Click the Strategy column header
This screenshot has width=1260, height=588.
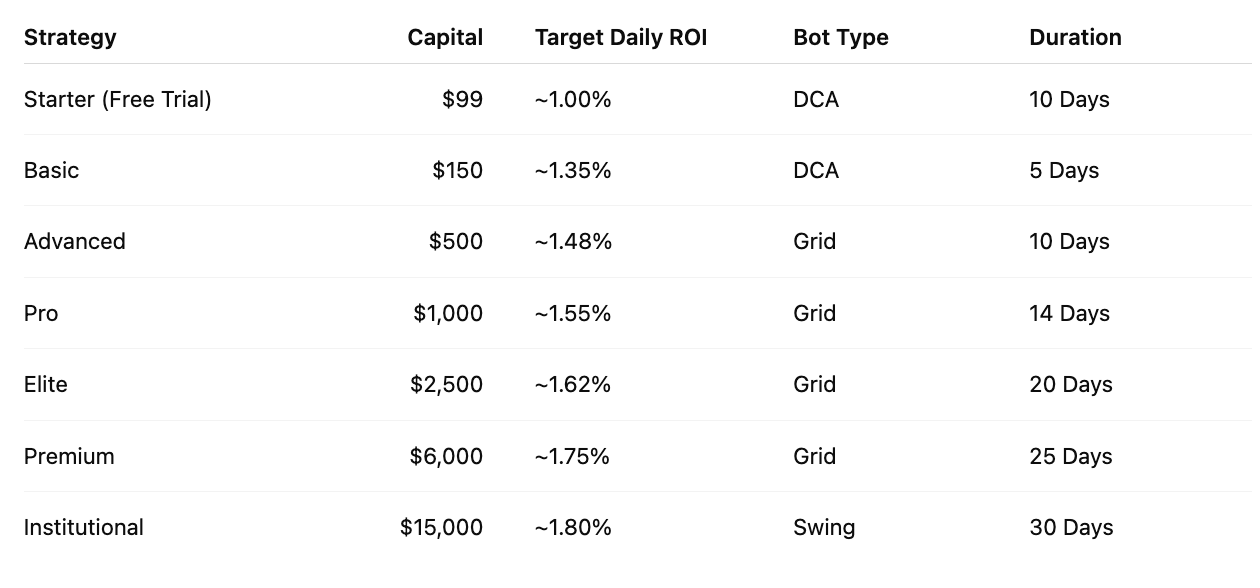pos(70,38)
